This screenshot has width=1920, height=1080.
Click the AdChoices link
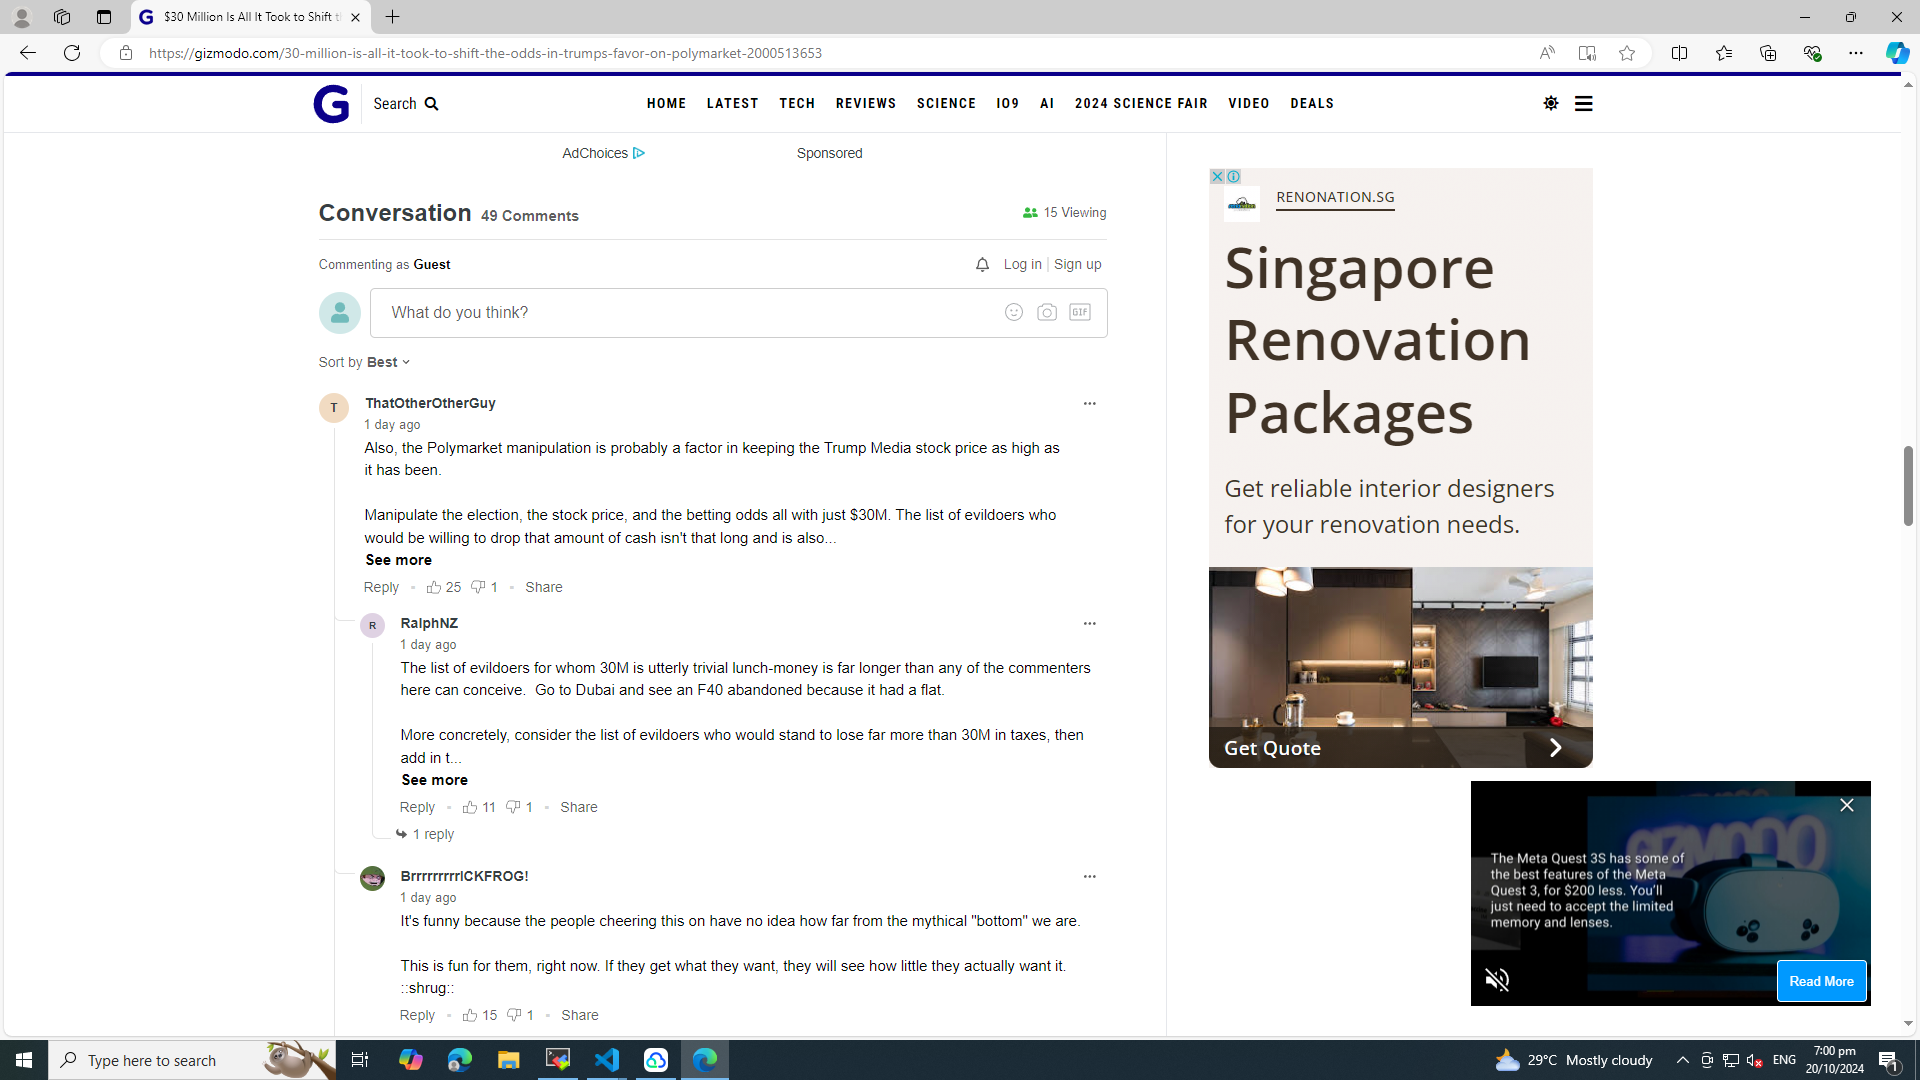pyautogui.click(x=603, y=153)
